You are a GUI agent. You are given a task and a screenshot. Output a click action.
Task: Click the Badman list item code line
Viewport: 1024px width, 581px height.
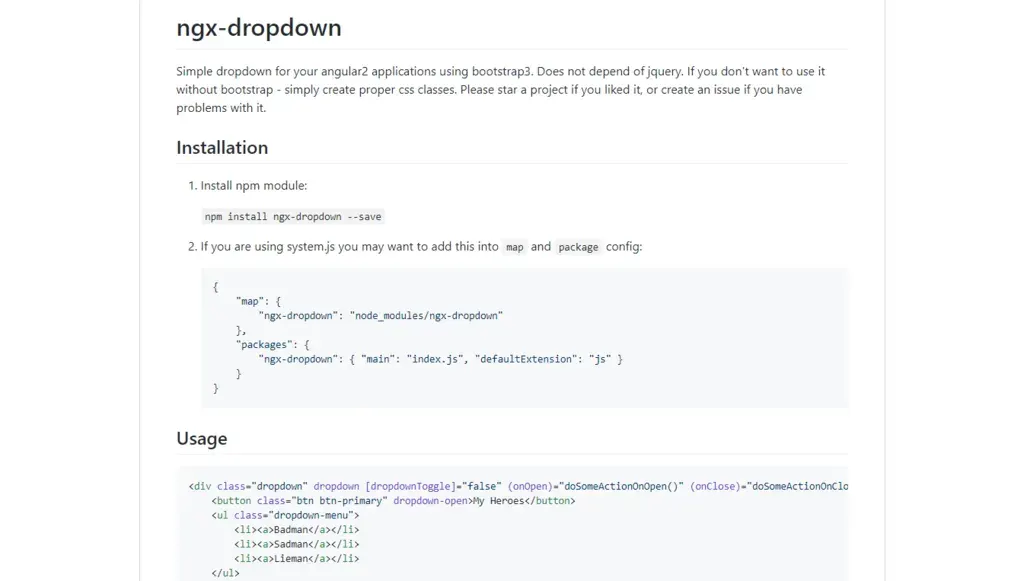(296, 529)
